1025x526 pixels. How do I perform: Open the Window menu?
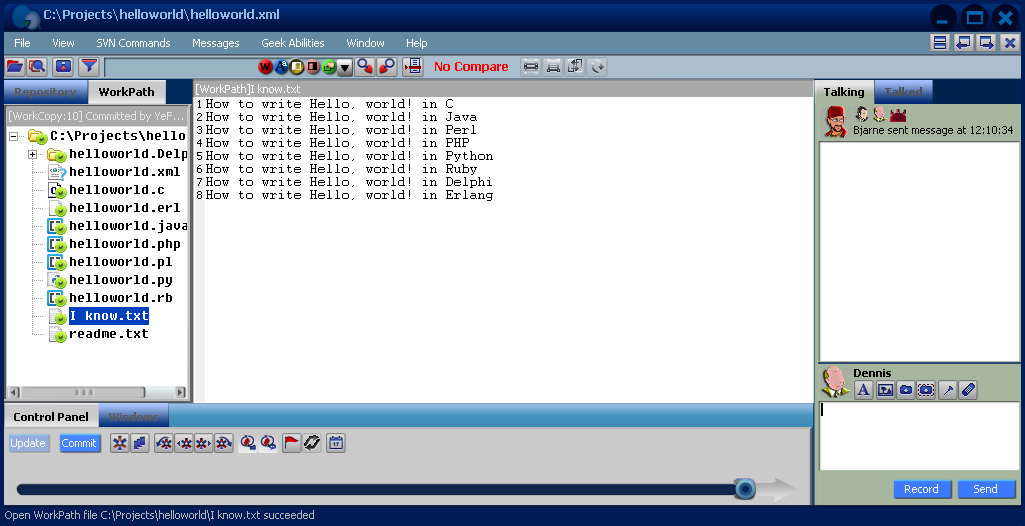pos(365,43)
